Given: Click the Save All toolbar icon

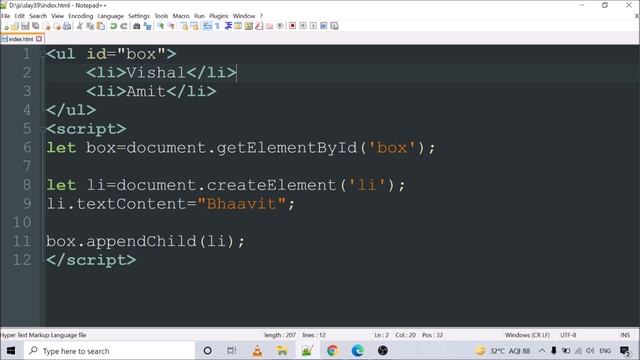Looking at the screenshot, I should 36,26.
